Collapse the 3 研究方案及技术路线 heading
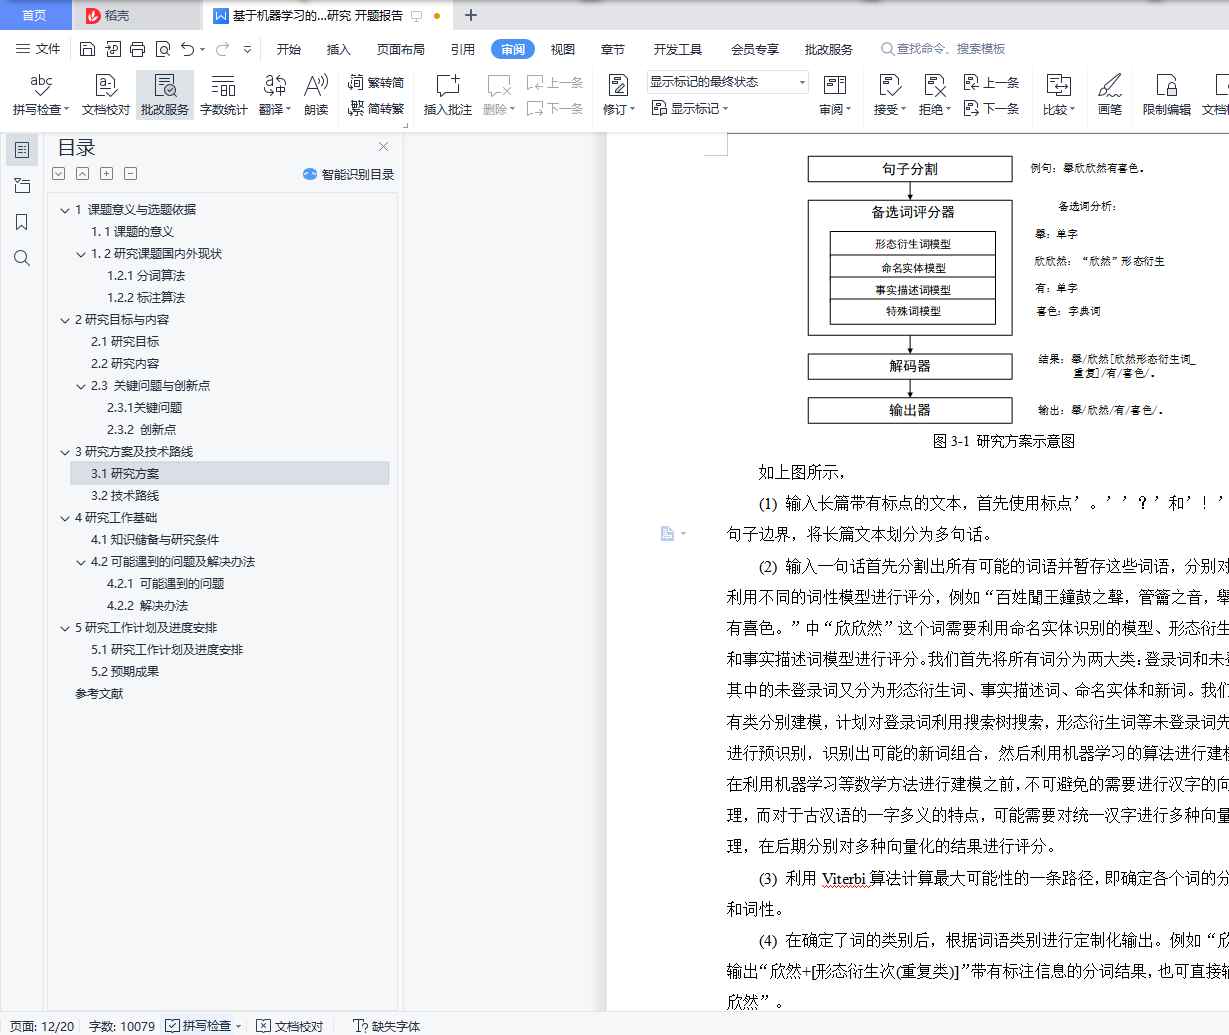The image size is (1229, 1035). (65, 452)
